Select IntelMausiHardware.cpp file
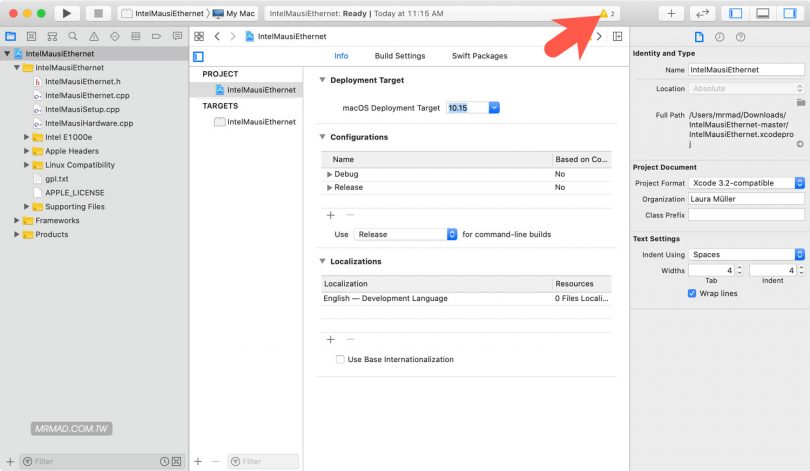810x471 pixels. pos(89,123)
